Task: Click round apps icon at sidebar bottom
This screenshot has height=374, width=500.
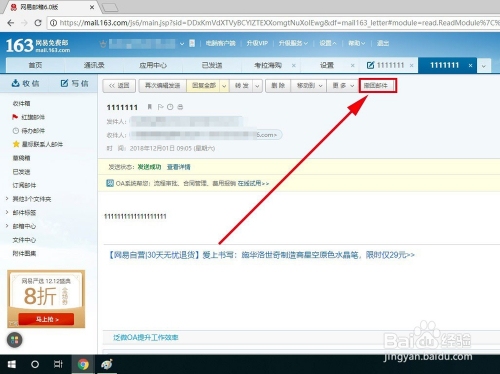Action: tap(15, 340)
